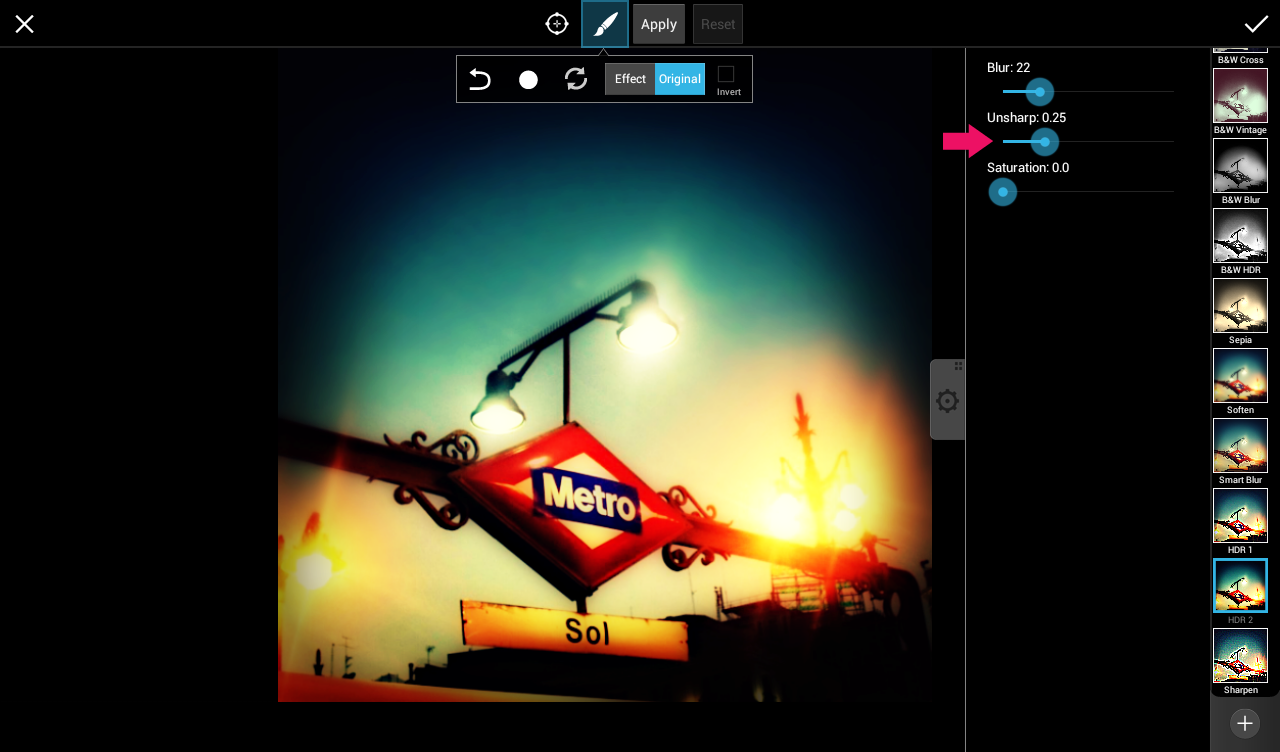Choose the Sharpen effect thumbnail
1280x752 pixels.
click(1240, 656)
